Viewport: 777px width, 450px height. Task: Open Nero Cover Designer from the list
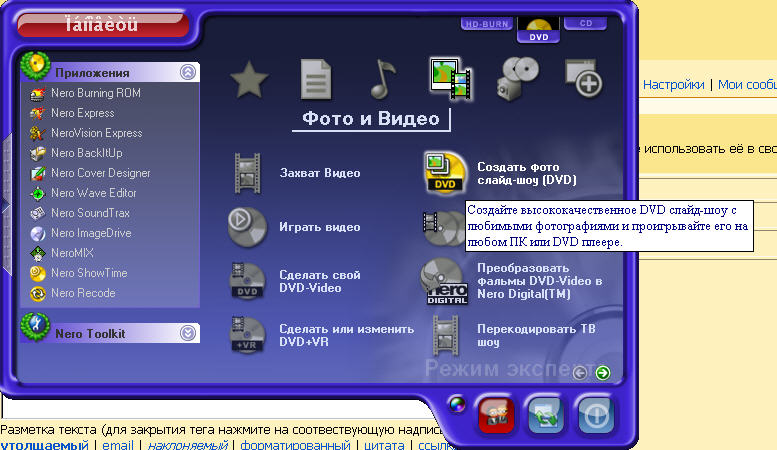100,173
